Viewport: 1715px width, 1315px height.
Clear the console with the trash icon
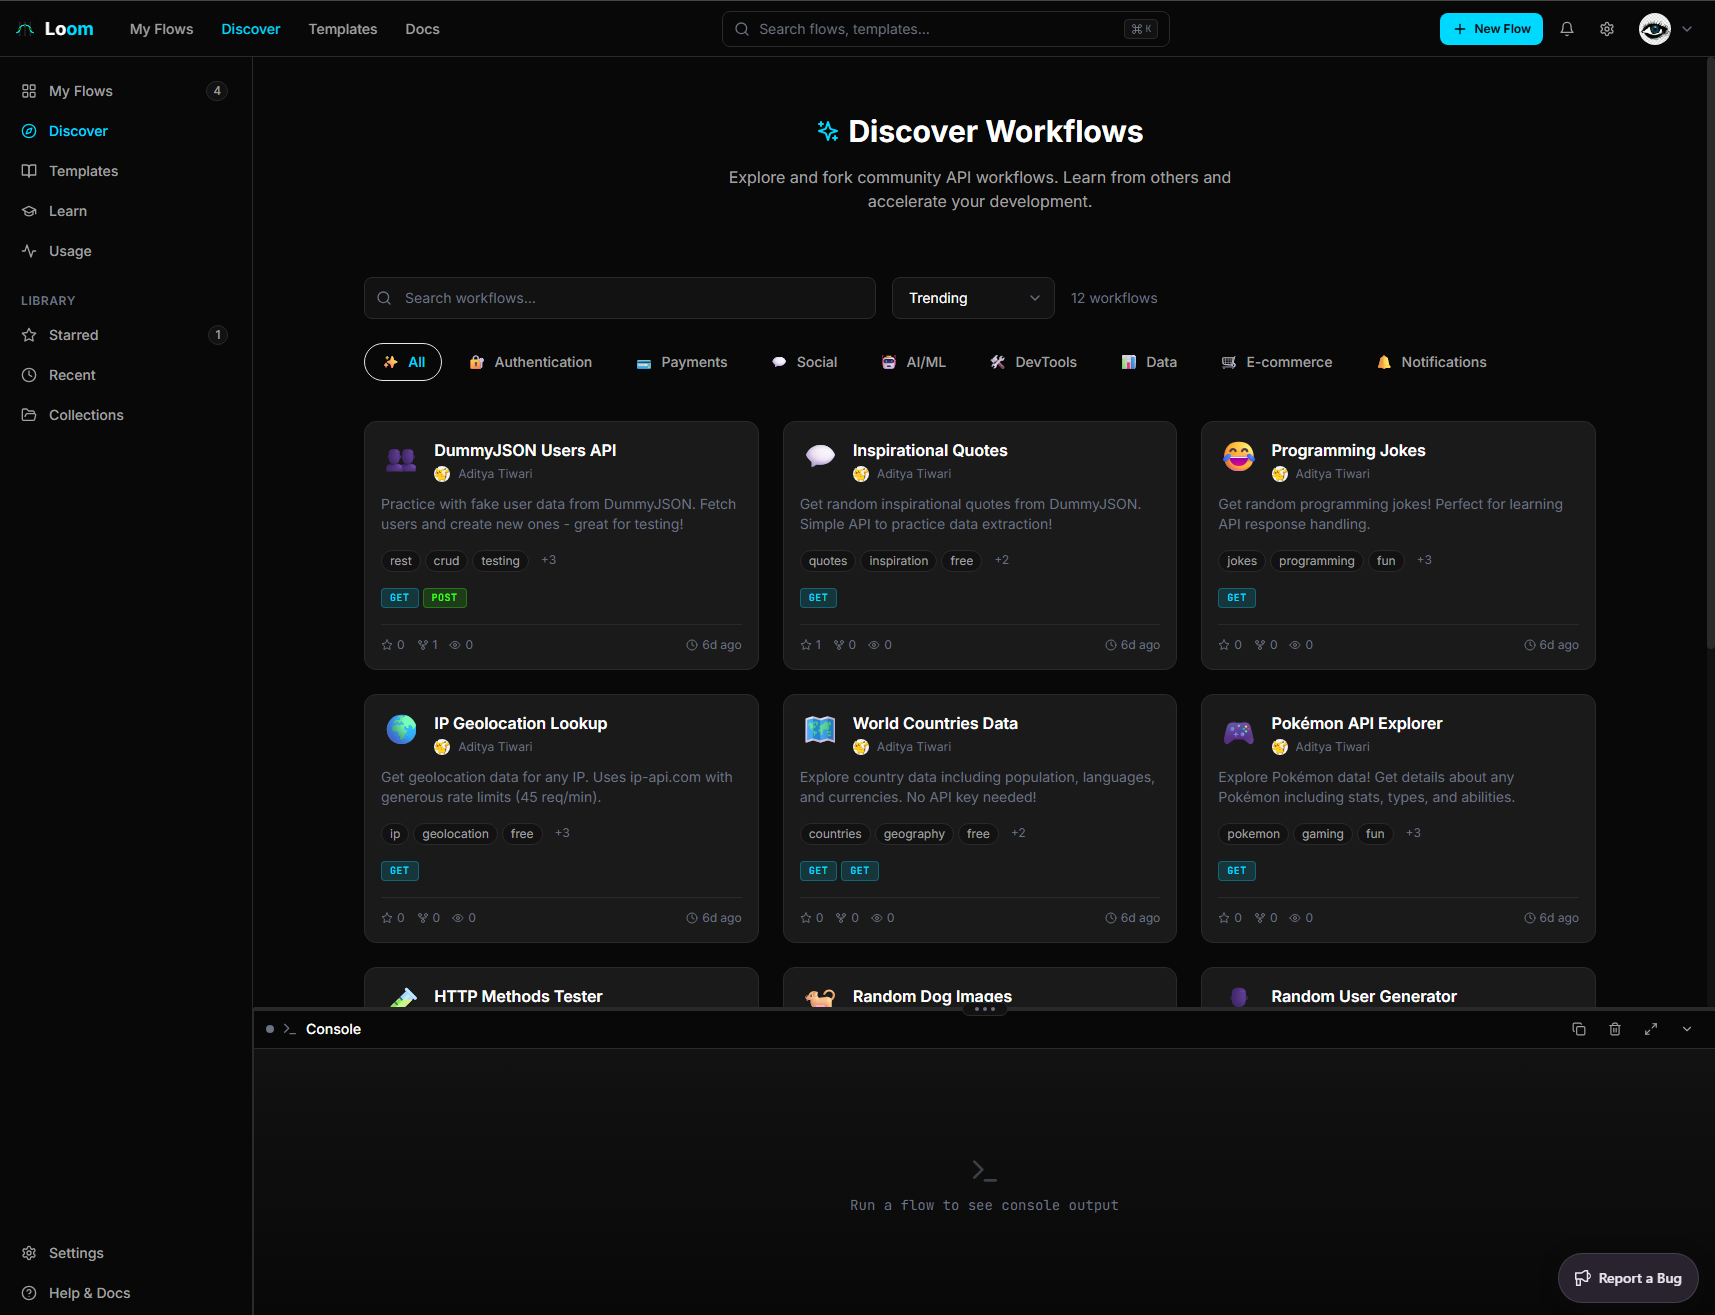[1615, 1029]
